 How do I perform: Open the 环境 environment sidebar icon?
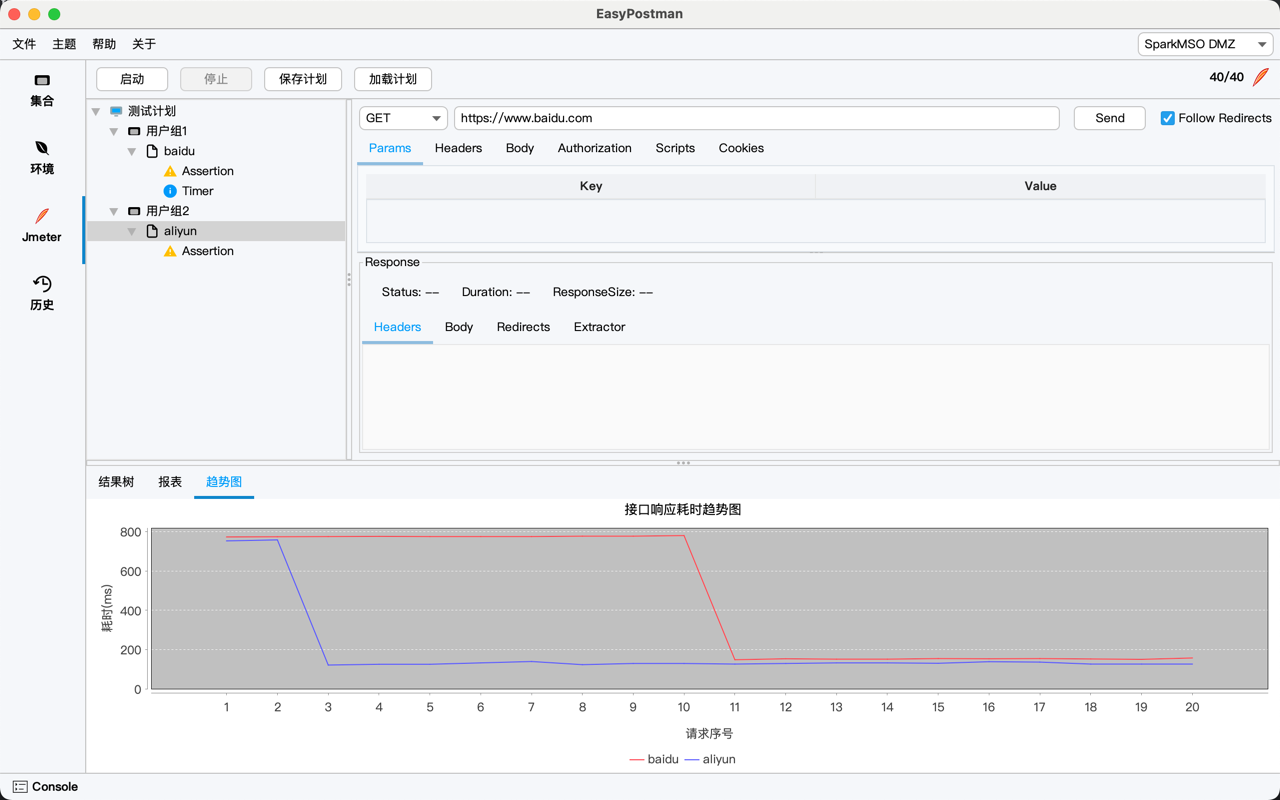point(42,148)
